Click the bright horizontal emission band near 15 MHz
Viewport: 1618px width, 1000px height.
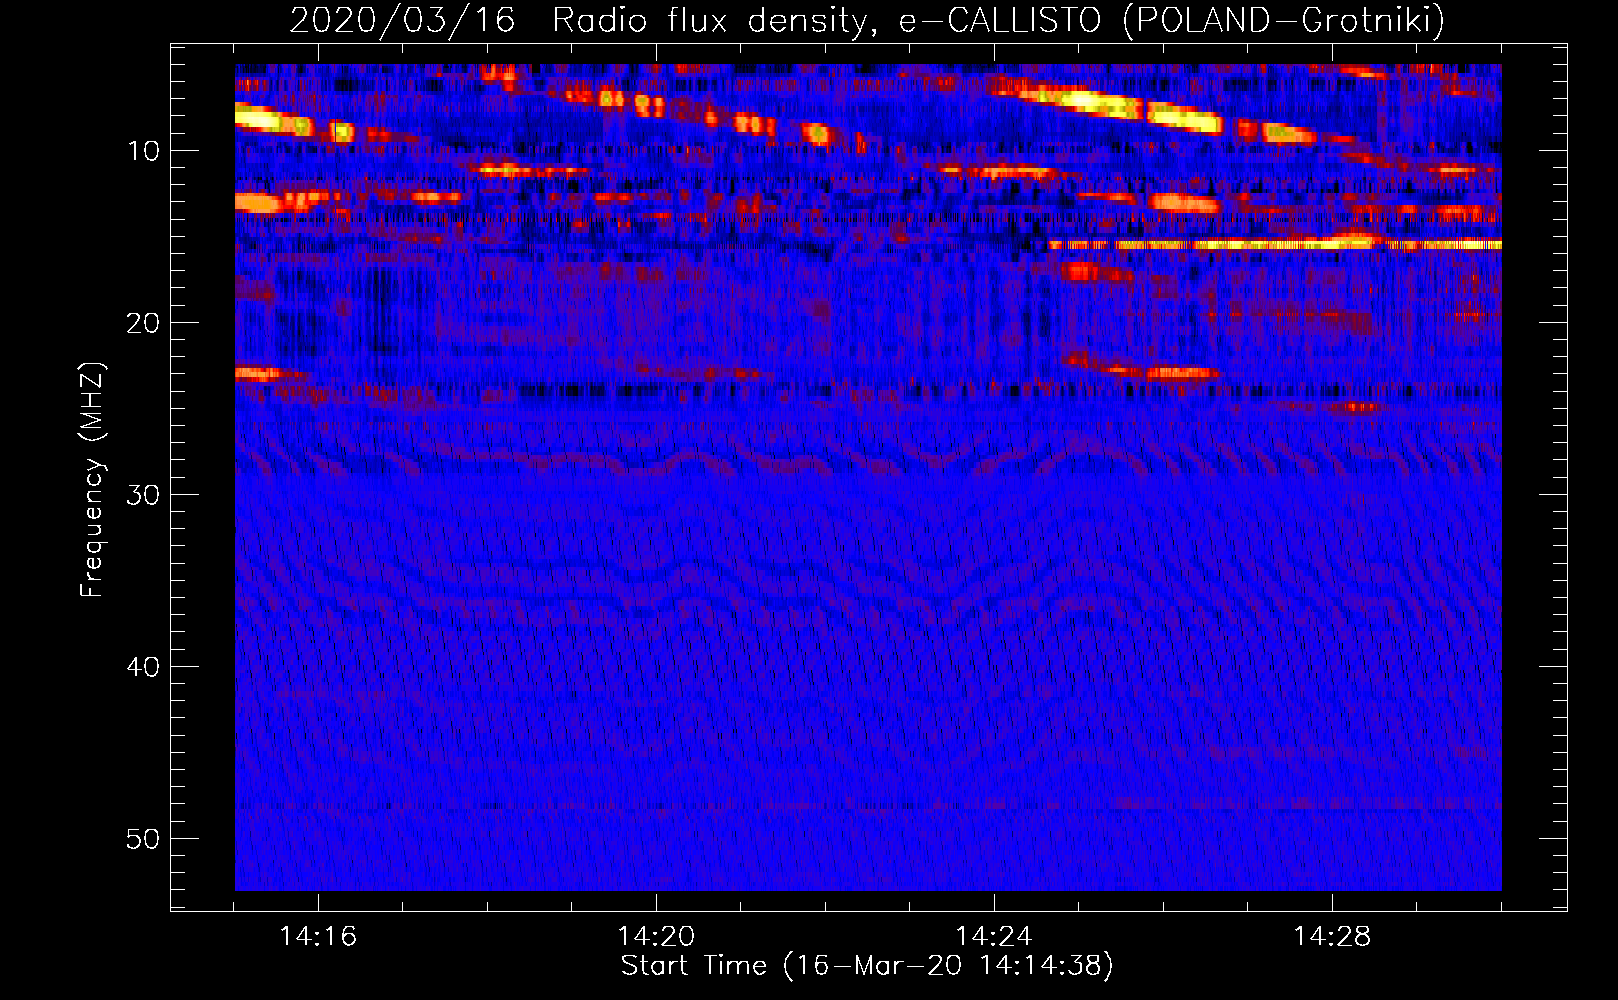1275,244
